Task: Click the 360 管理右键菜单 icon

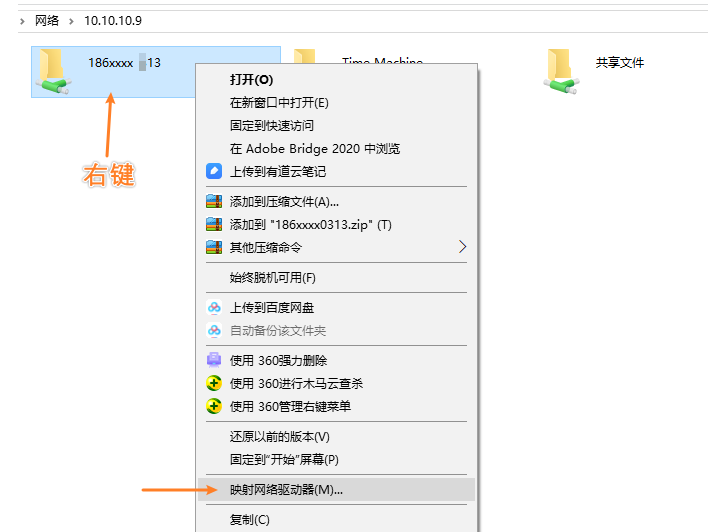Action: point(213,406)
